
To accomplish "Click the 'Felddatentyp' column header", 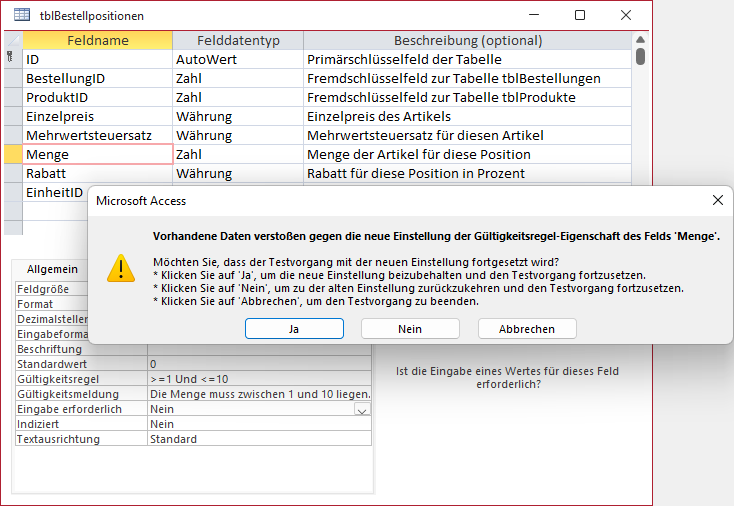I will (237, 41).
